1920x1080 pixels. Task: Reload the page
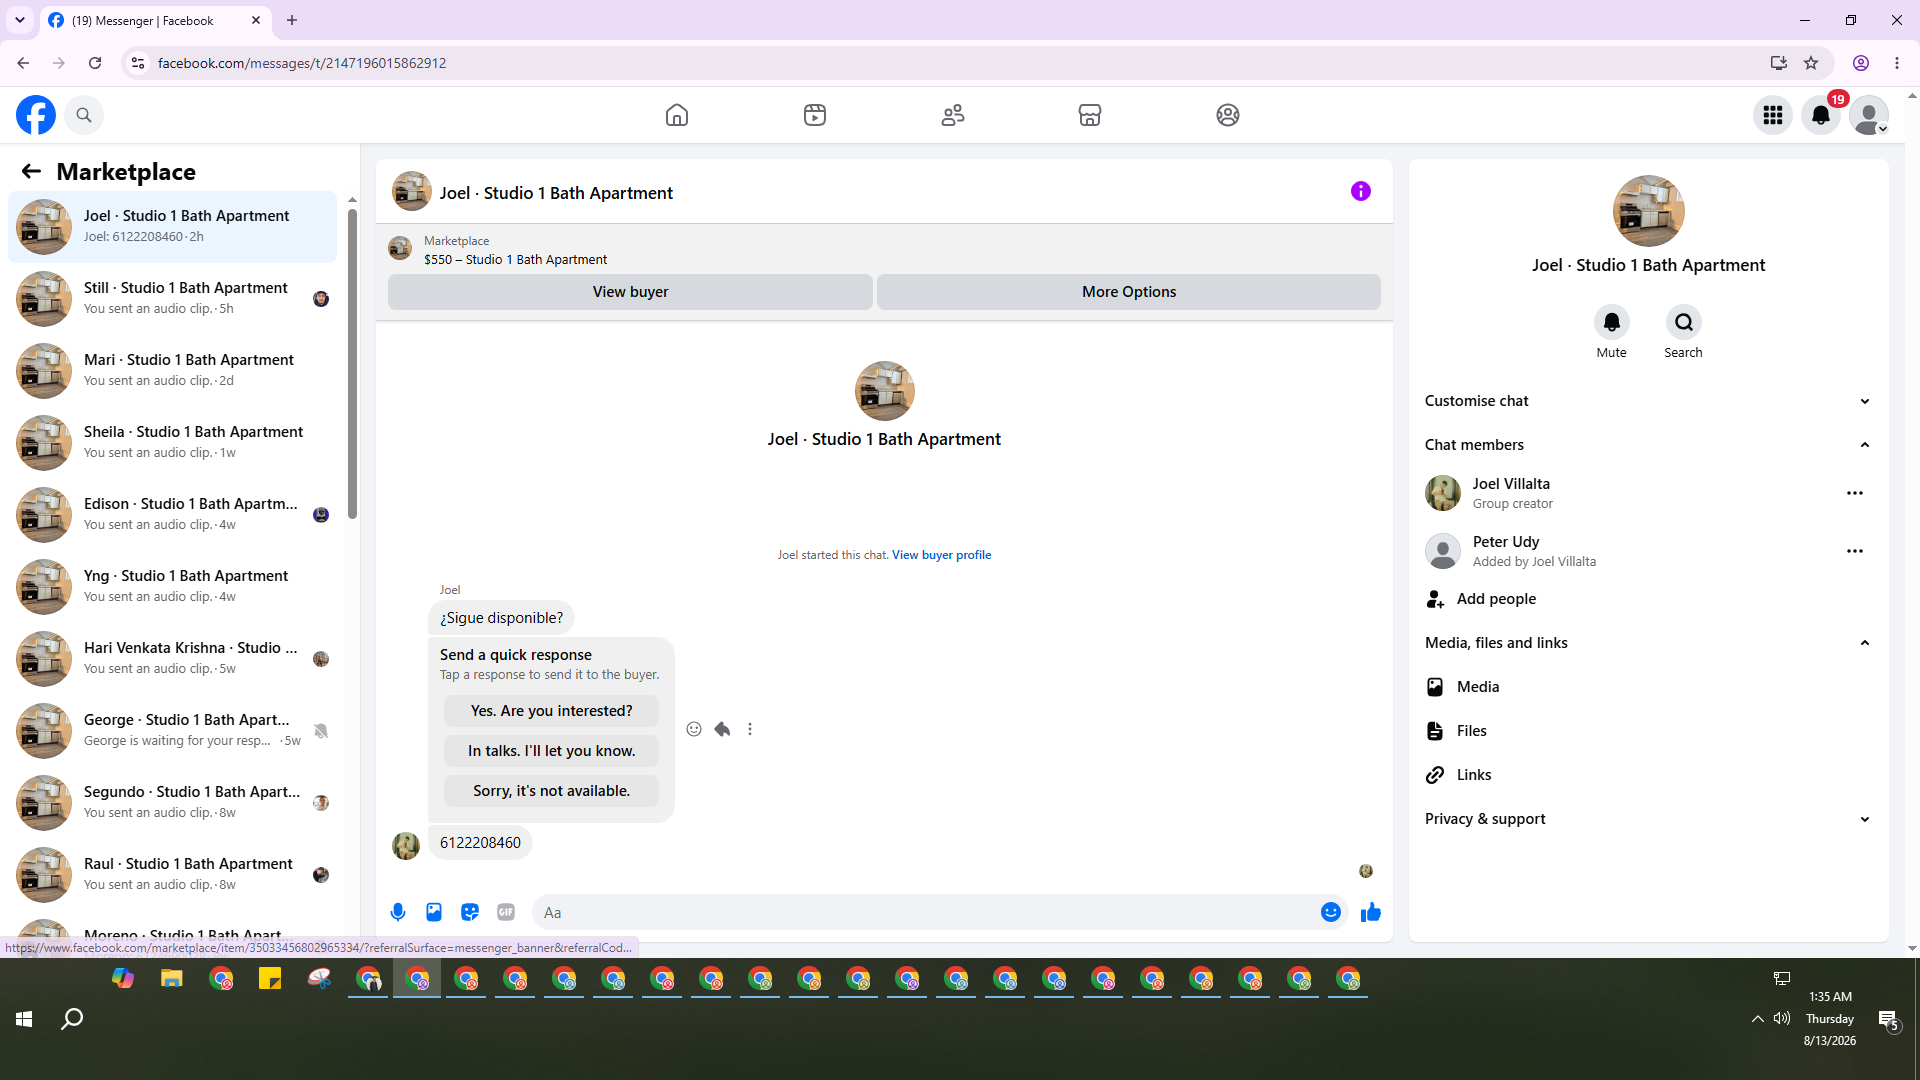[95, 63]
